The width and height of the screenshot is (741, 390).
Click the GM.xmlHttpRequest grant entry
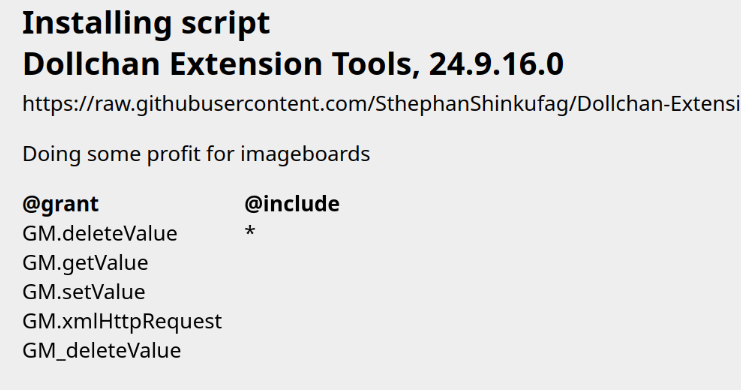[x=122, y=322]
